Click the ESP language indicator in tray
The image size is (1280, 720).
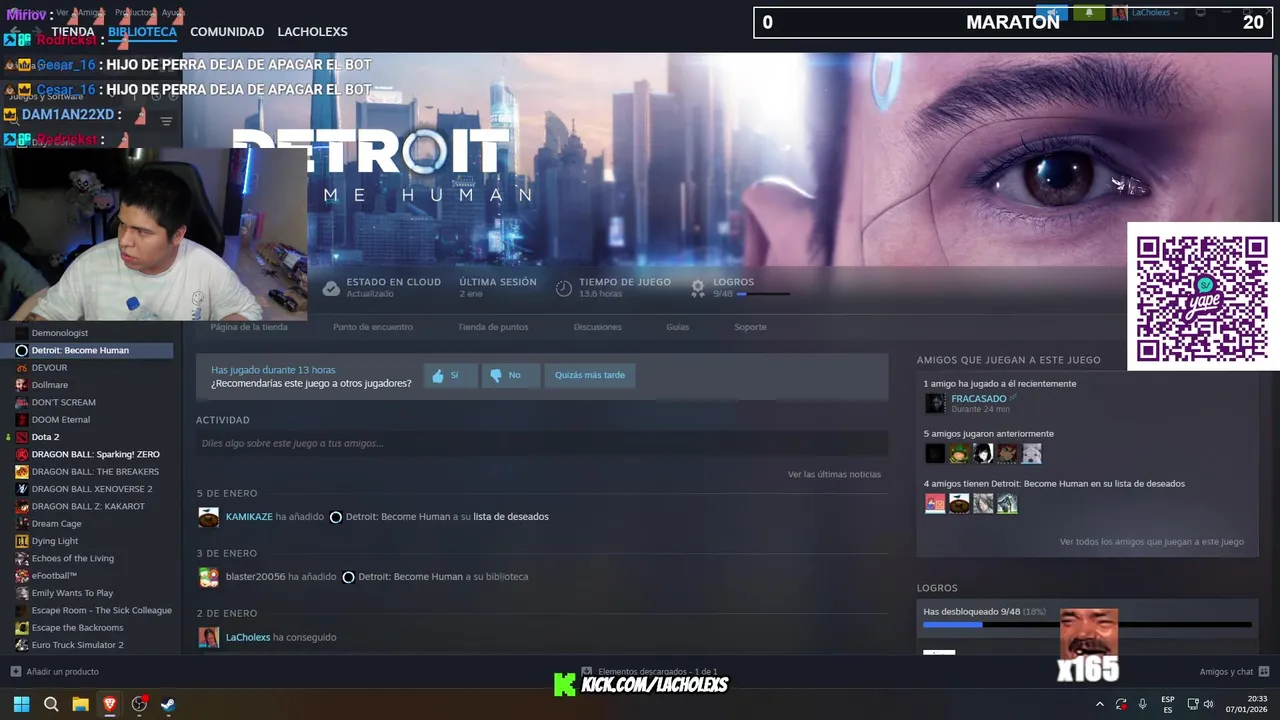(1168, 704)
